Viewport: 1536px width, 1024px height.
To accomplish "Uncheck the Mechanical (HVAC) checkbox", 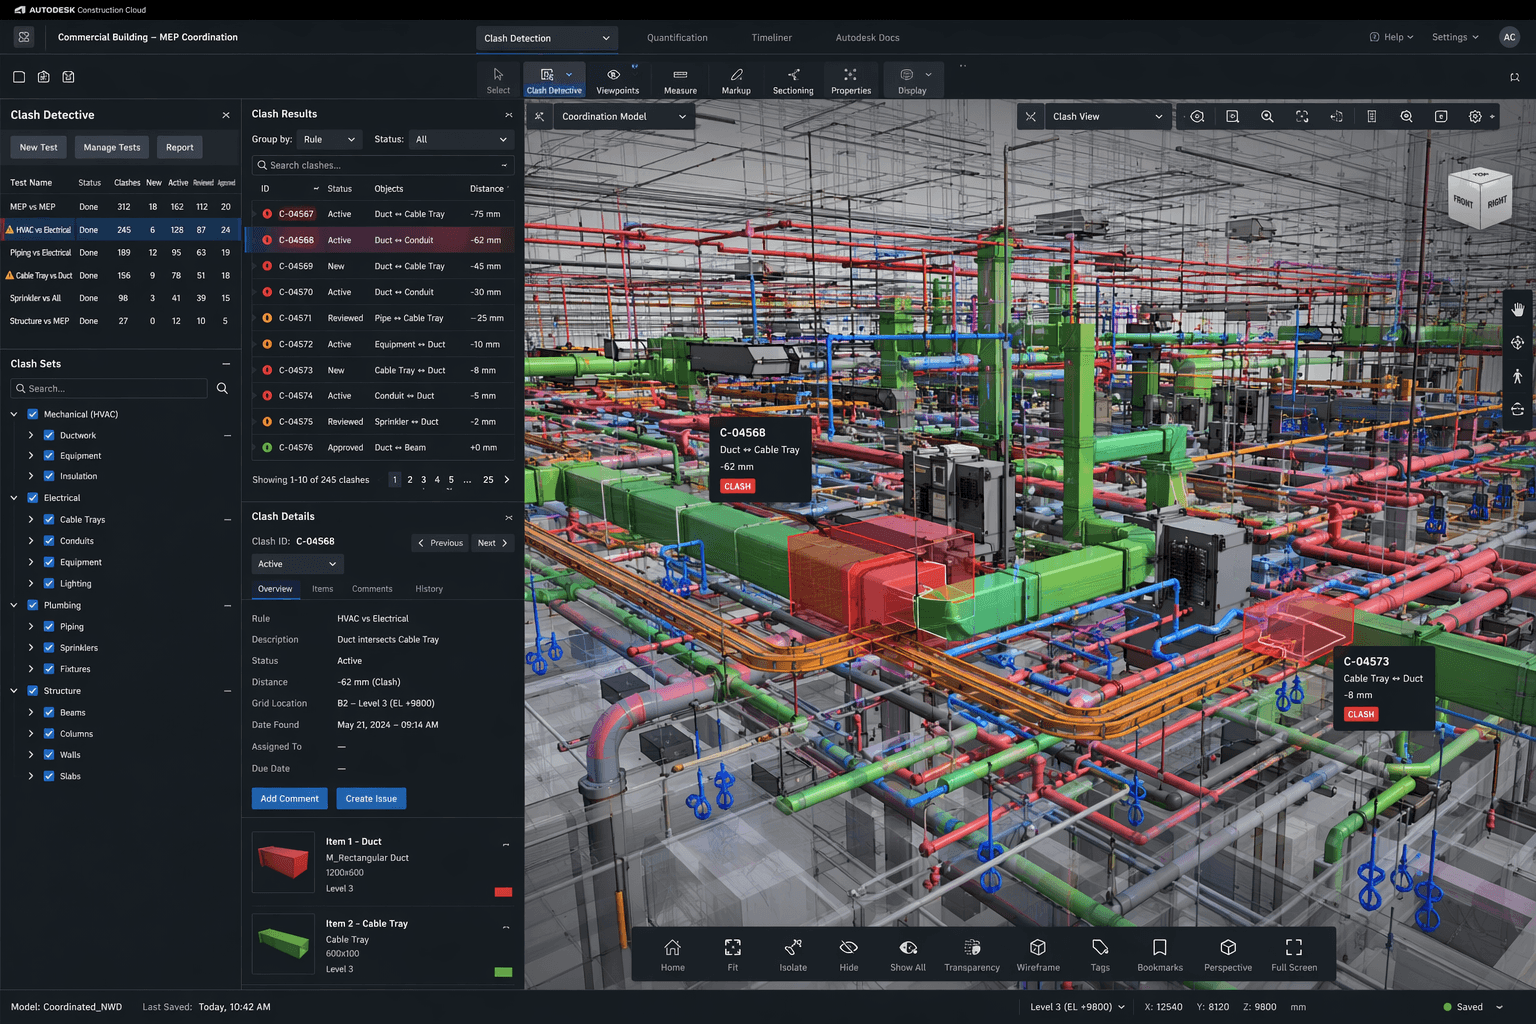I will 32,414.
